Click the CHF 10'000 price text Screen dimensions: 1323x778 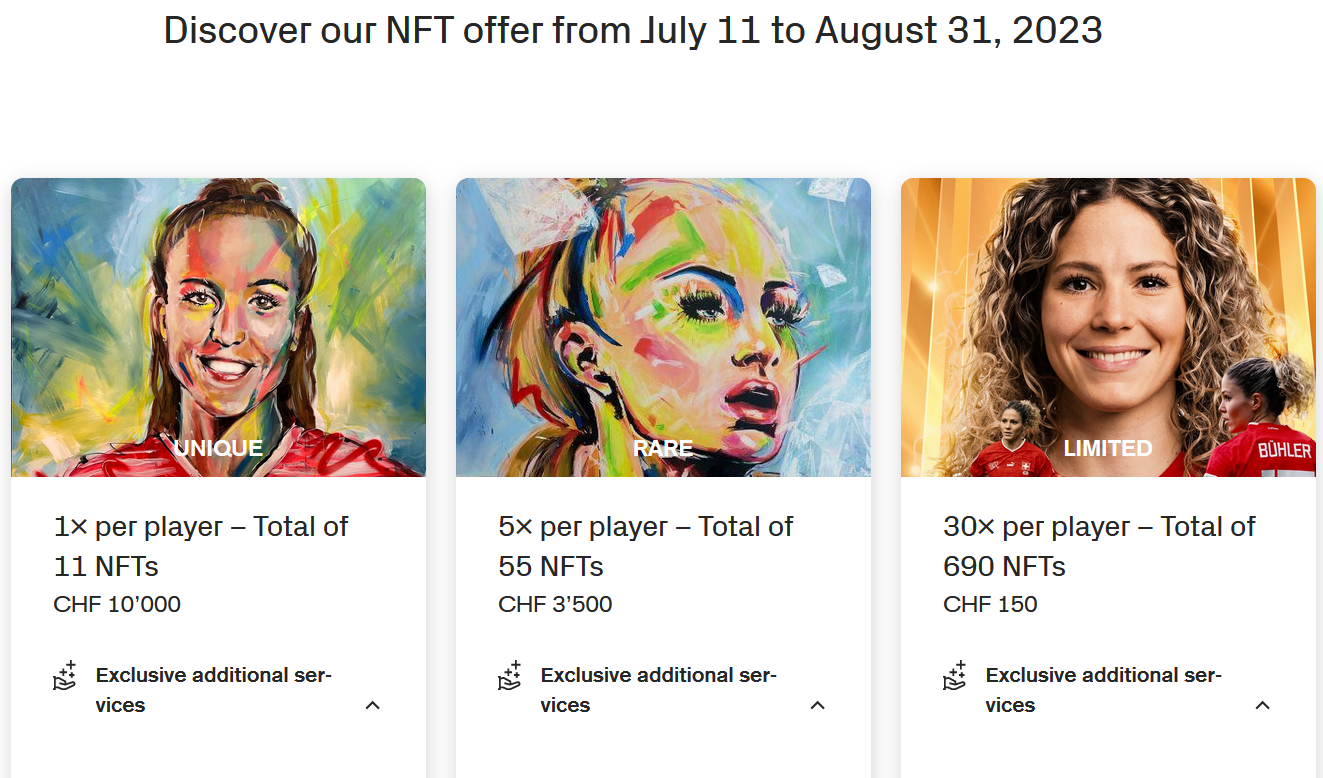(117, 604)
